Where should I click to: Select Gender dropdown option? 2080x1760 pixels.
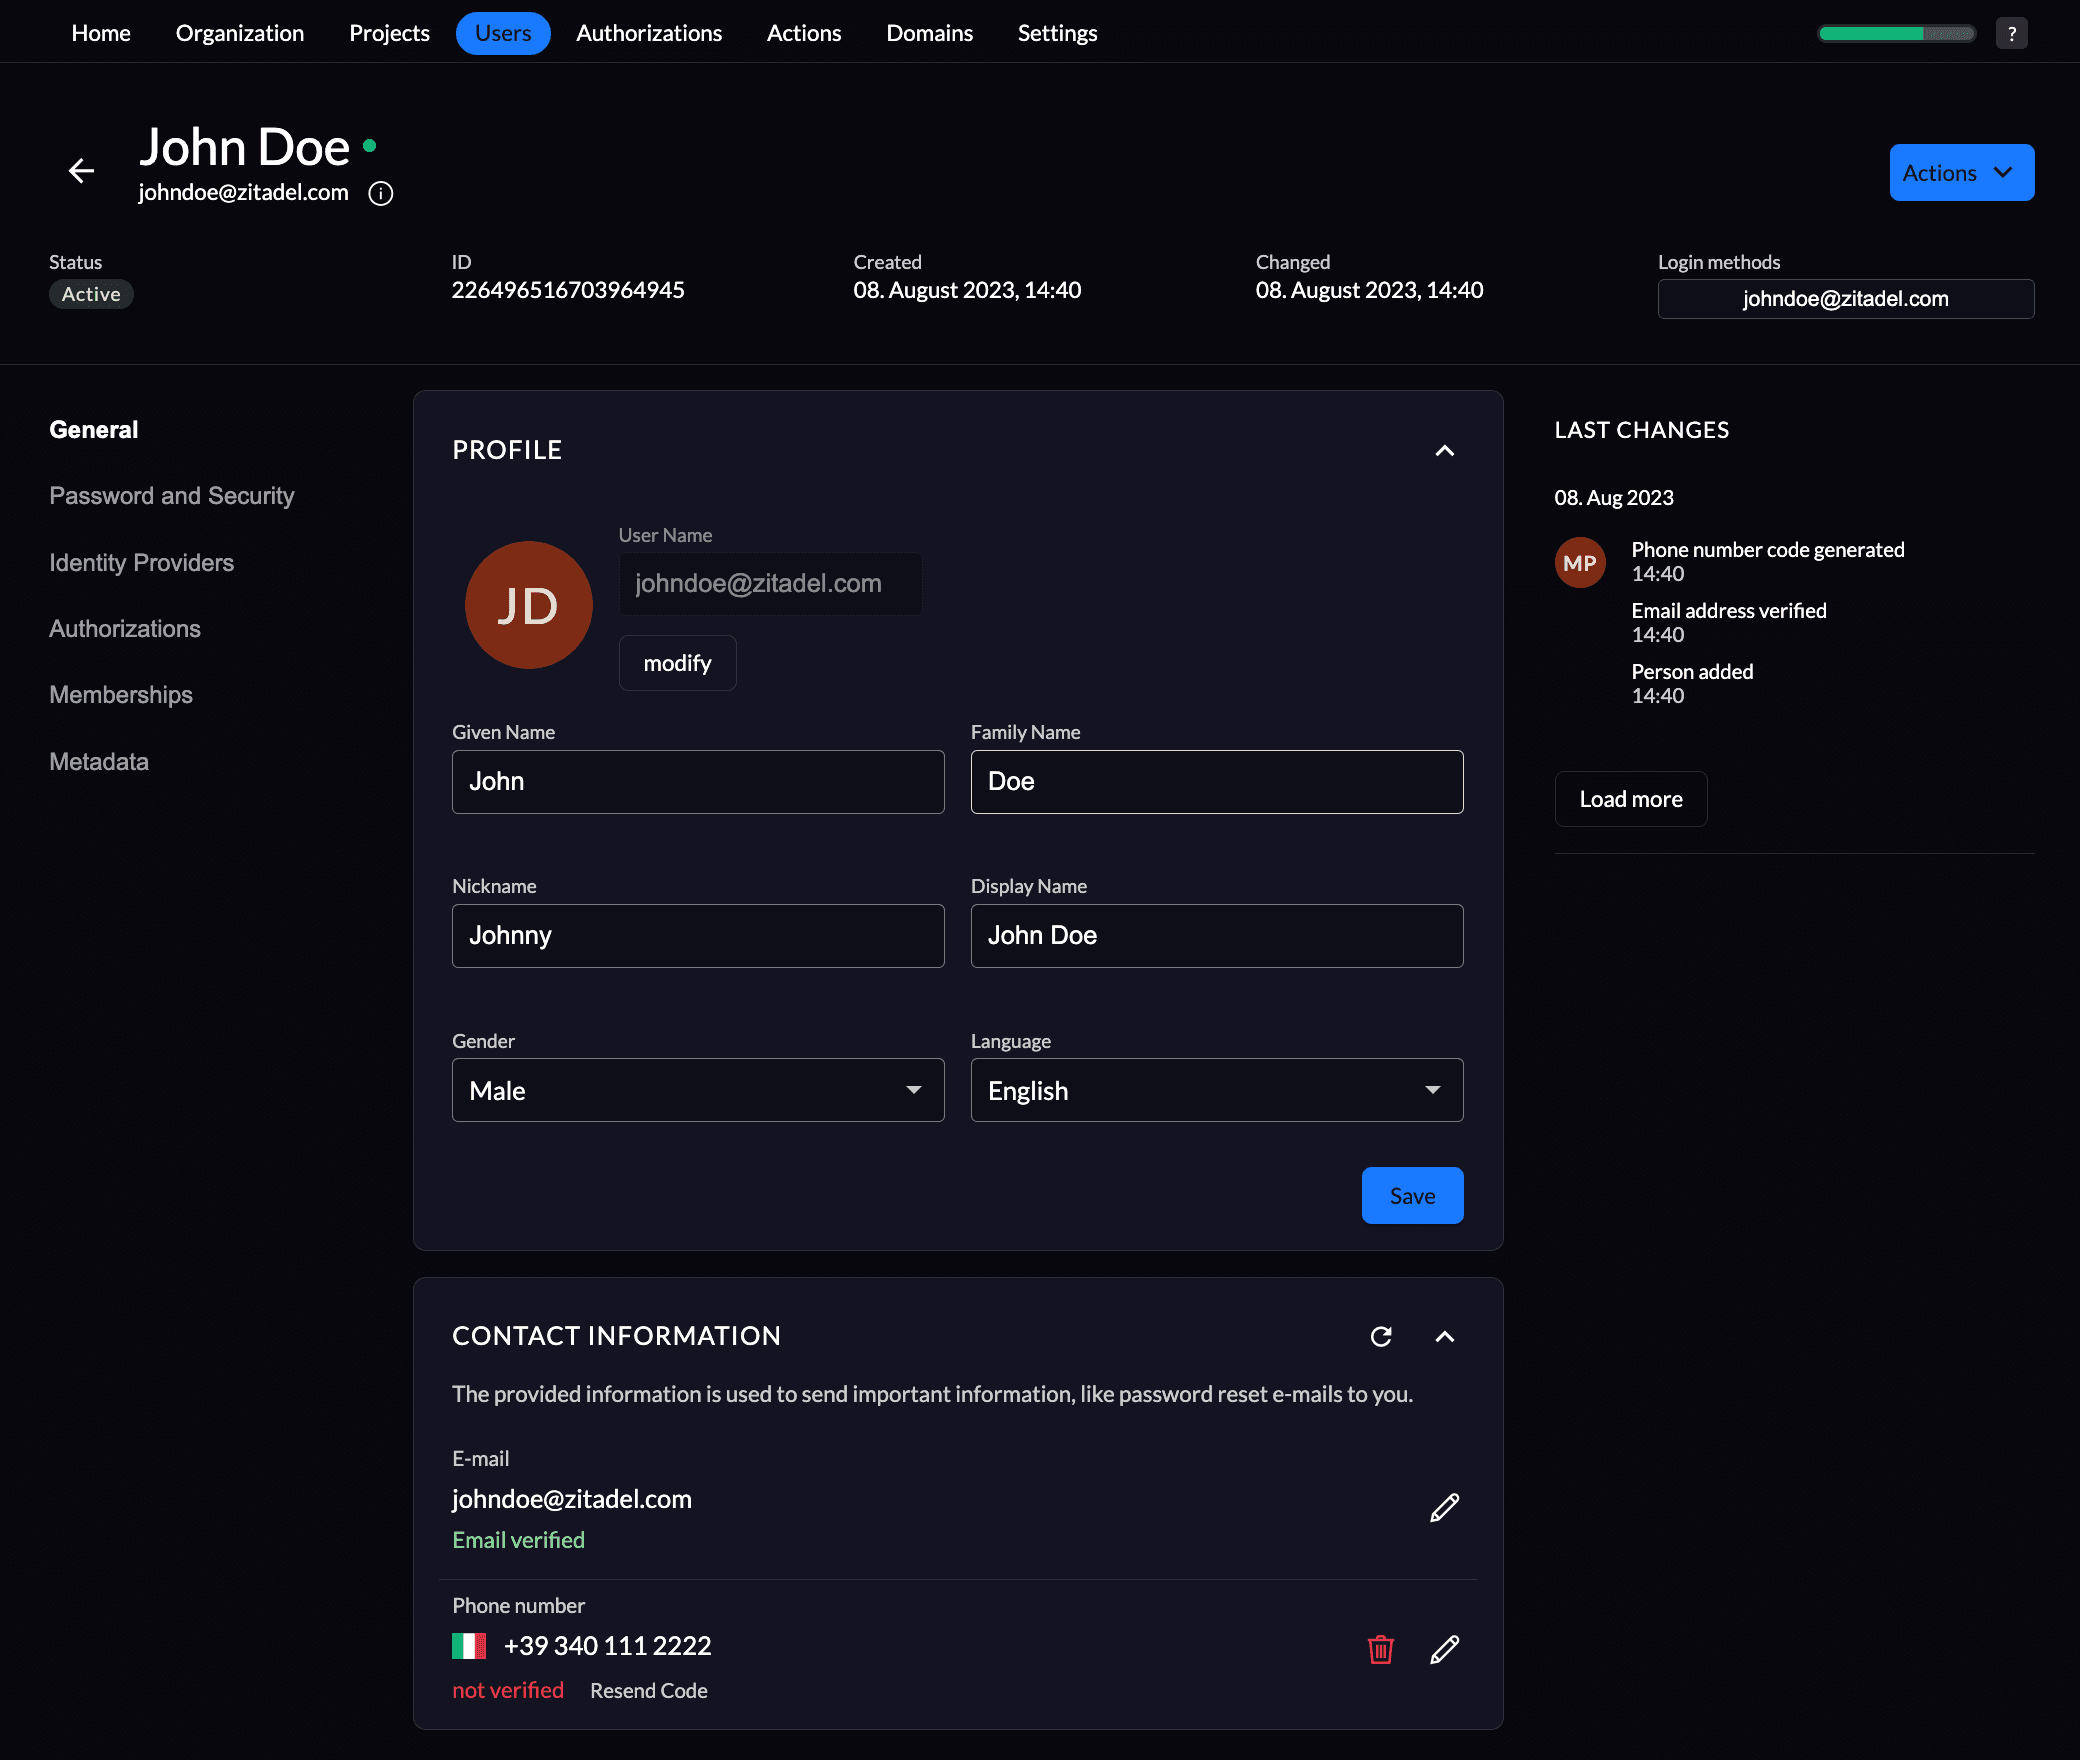pyautogui.click(x=695, y=1090)
